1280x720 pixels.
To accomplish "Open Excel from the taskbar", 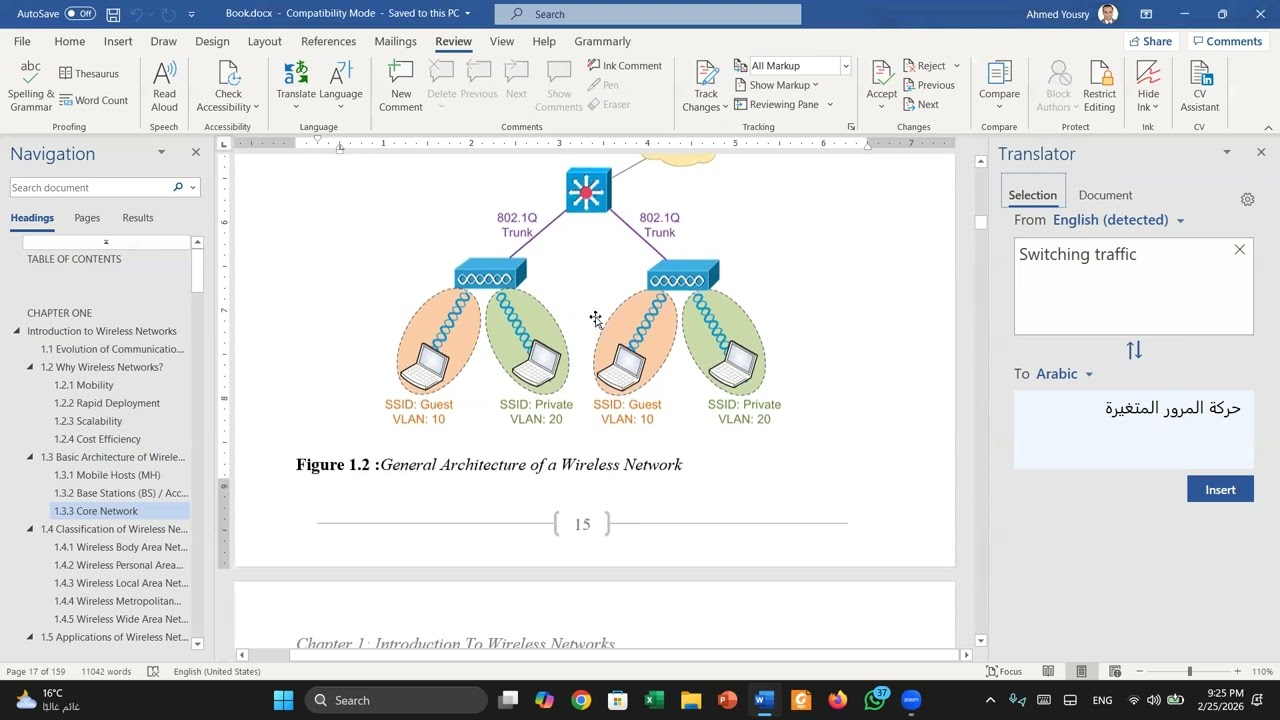I will (x=654, y=700).
